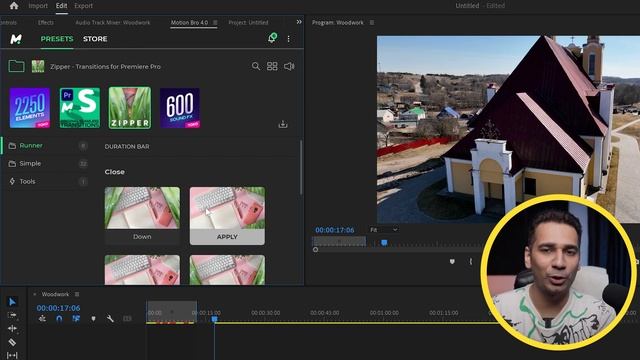The image size is (640, 360).
Task: Click the presets list vertical scrollbar
Action: (x=301, y=167)
